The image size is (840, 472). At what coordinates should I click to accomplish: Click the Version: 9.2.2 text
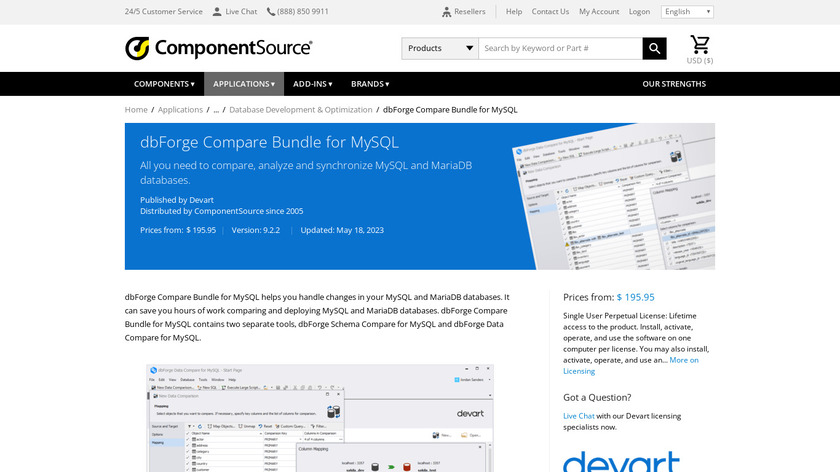[x=256, y=230]
